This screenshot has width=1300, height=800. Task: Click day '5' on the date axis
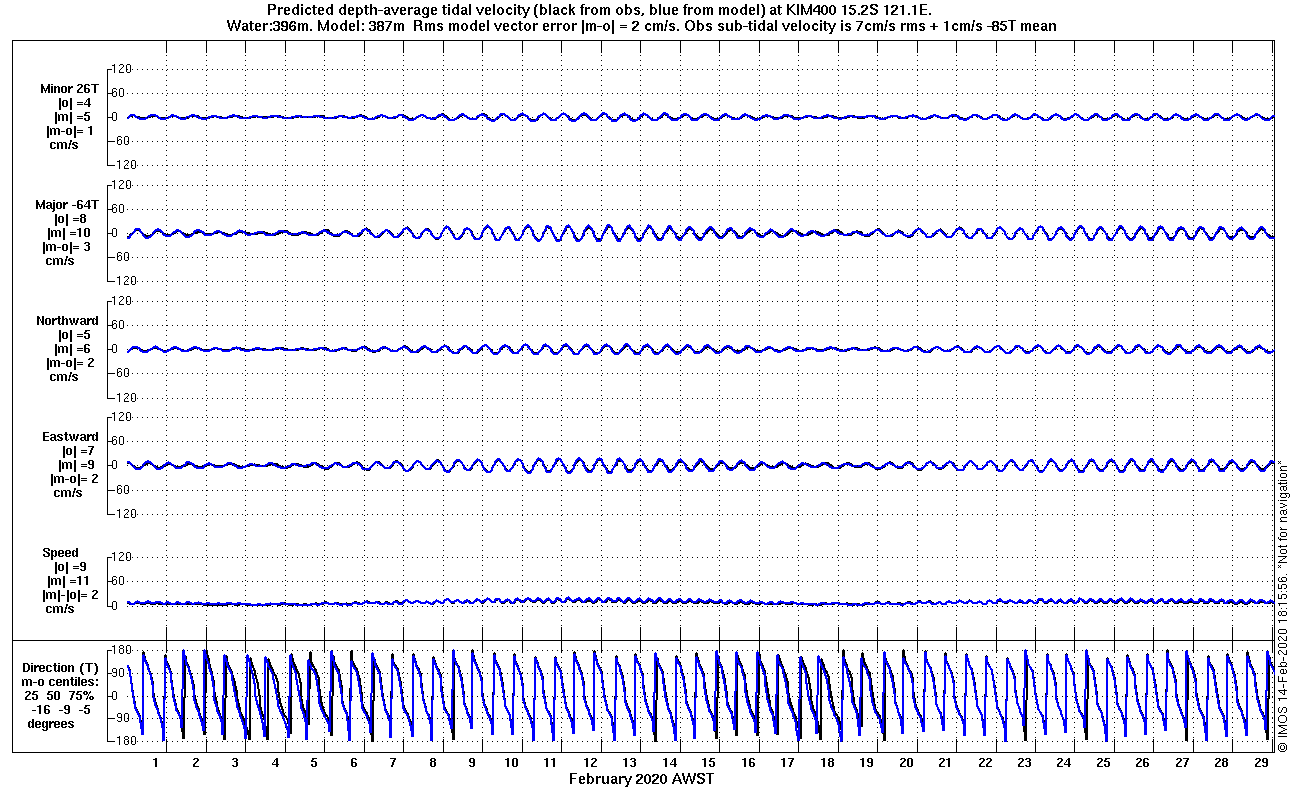314,762
